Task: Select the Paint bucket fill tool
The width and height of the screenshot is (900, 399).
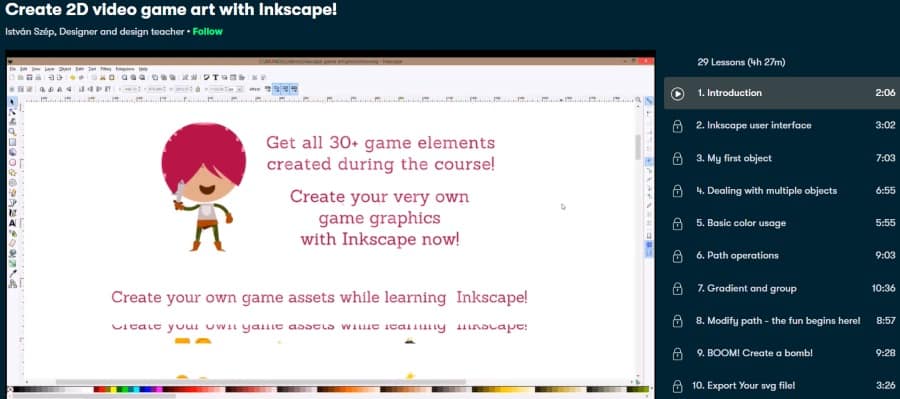Action: pyautogui.click(x=12, y=253)
